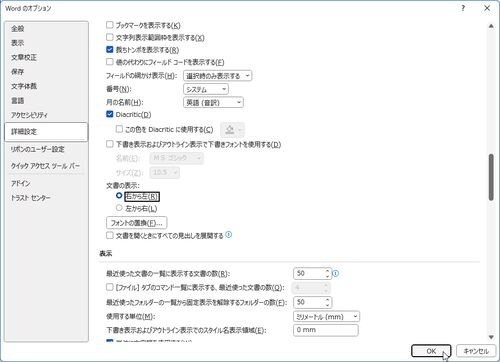This screenshot has width=500, height=362.
Task: Click the info icon next to 見出しを展開する
Action: (x=228, y=235)
